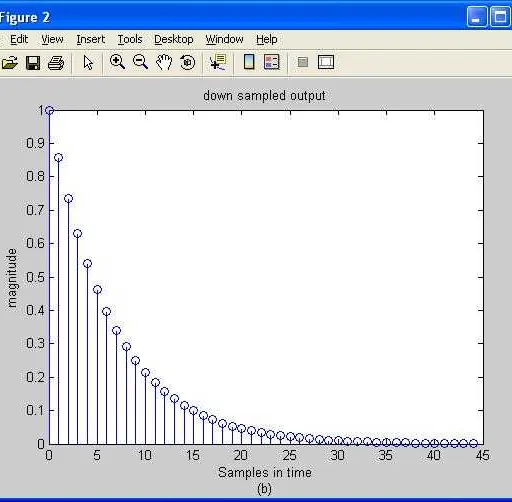Select the Edit Plot arrow tool
The image size is (512, 502).
click(88, 62)
